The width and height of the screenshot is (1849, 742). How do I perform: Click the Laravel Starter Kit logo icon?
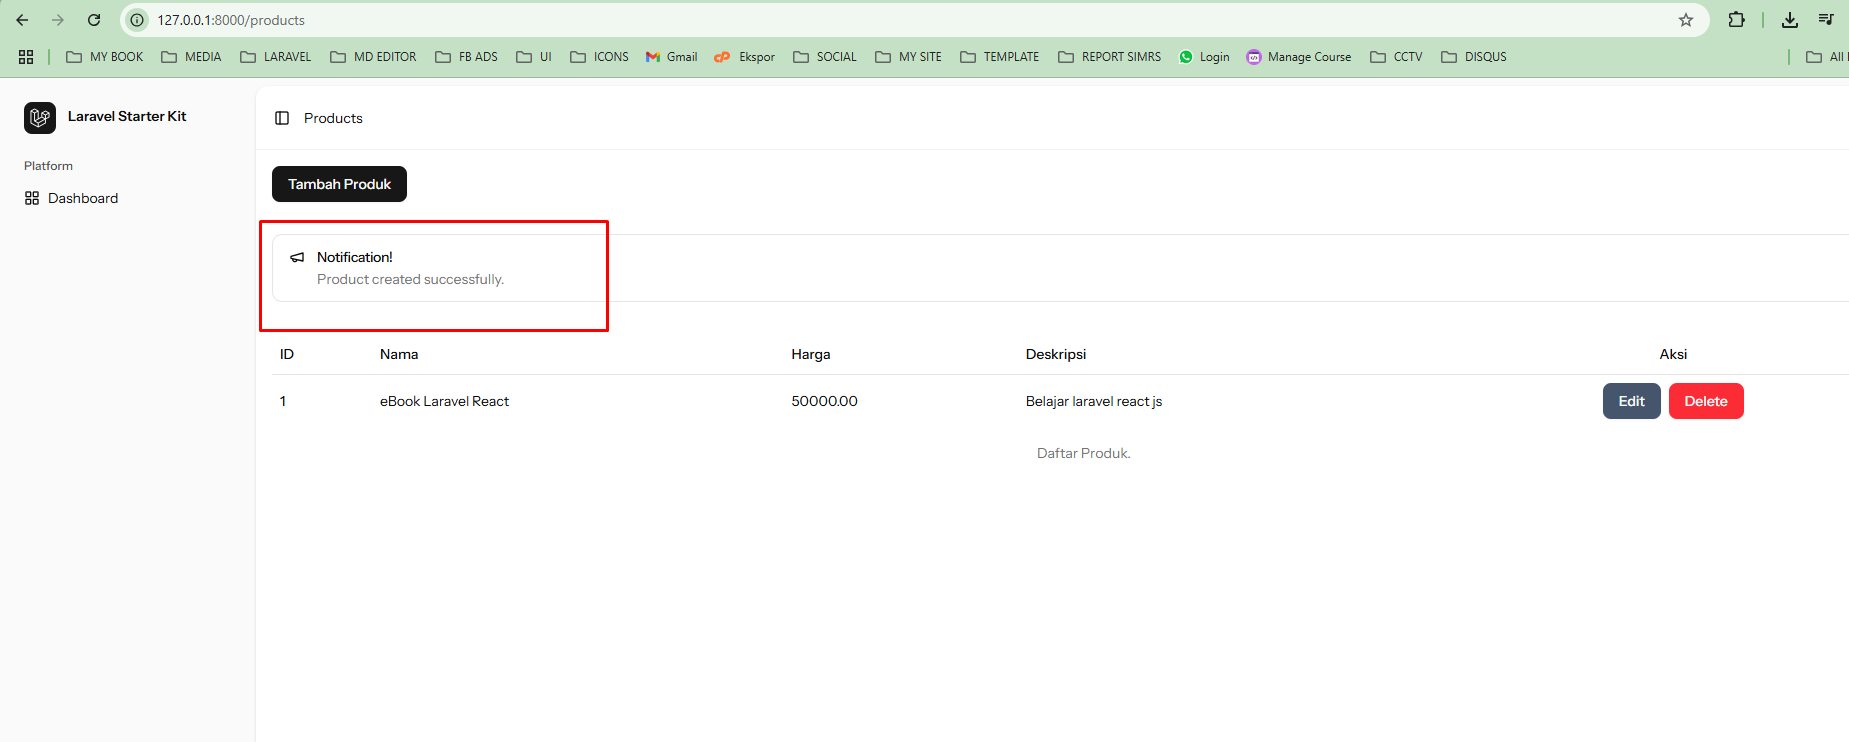tap(40, 118)
